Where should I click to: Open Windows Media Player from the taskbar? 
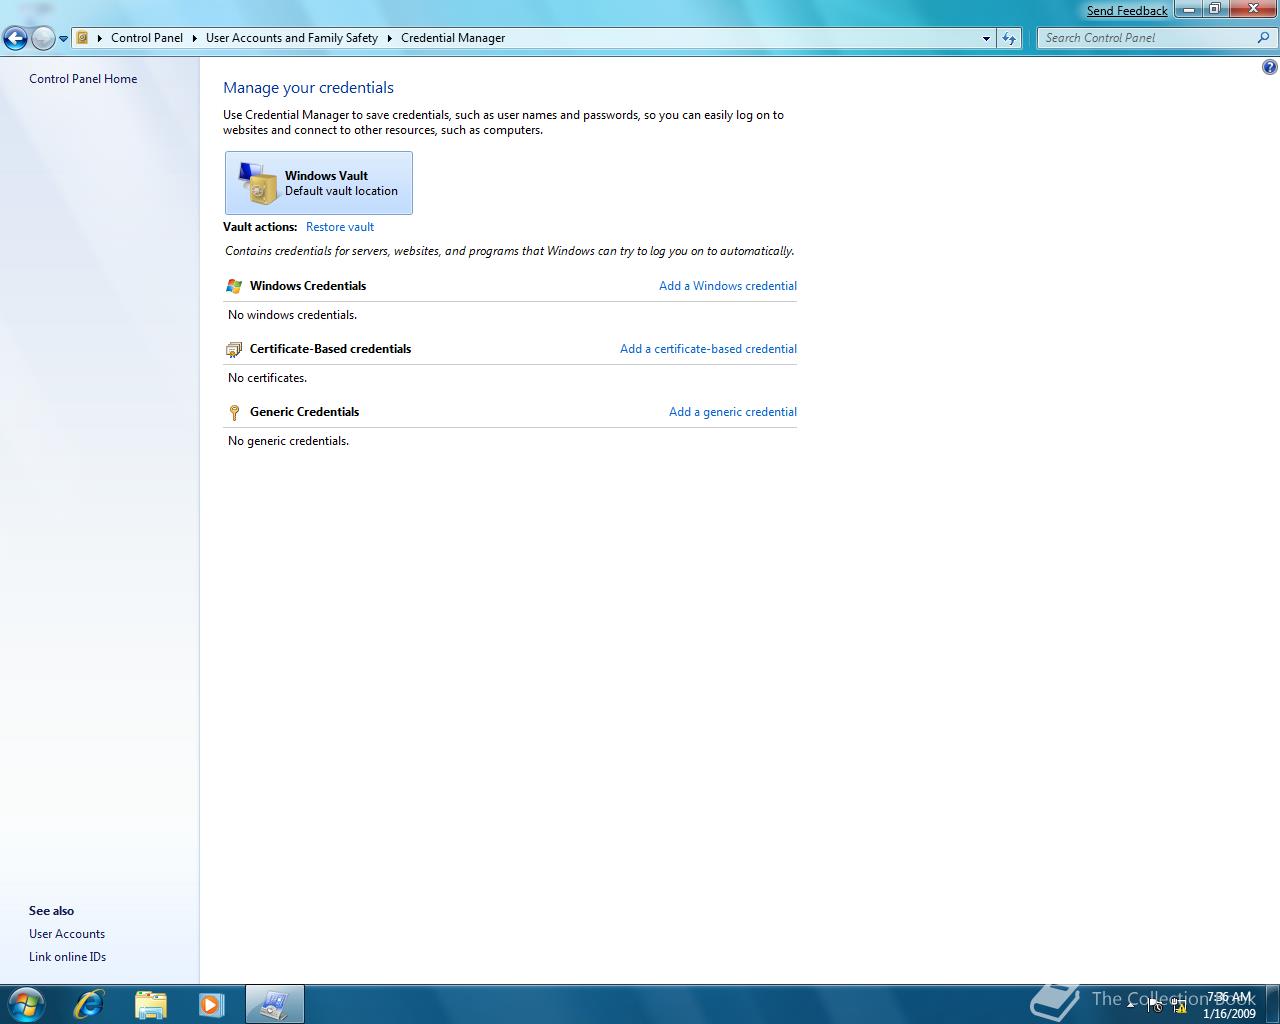(211, 1004)
